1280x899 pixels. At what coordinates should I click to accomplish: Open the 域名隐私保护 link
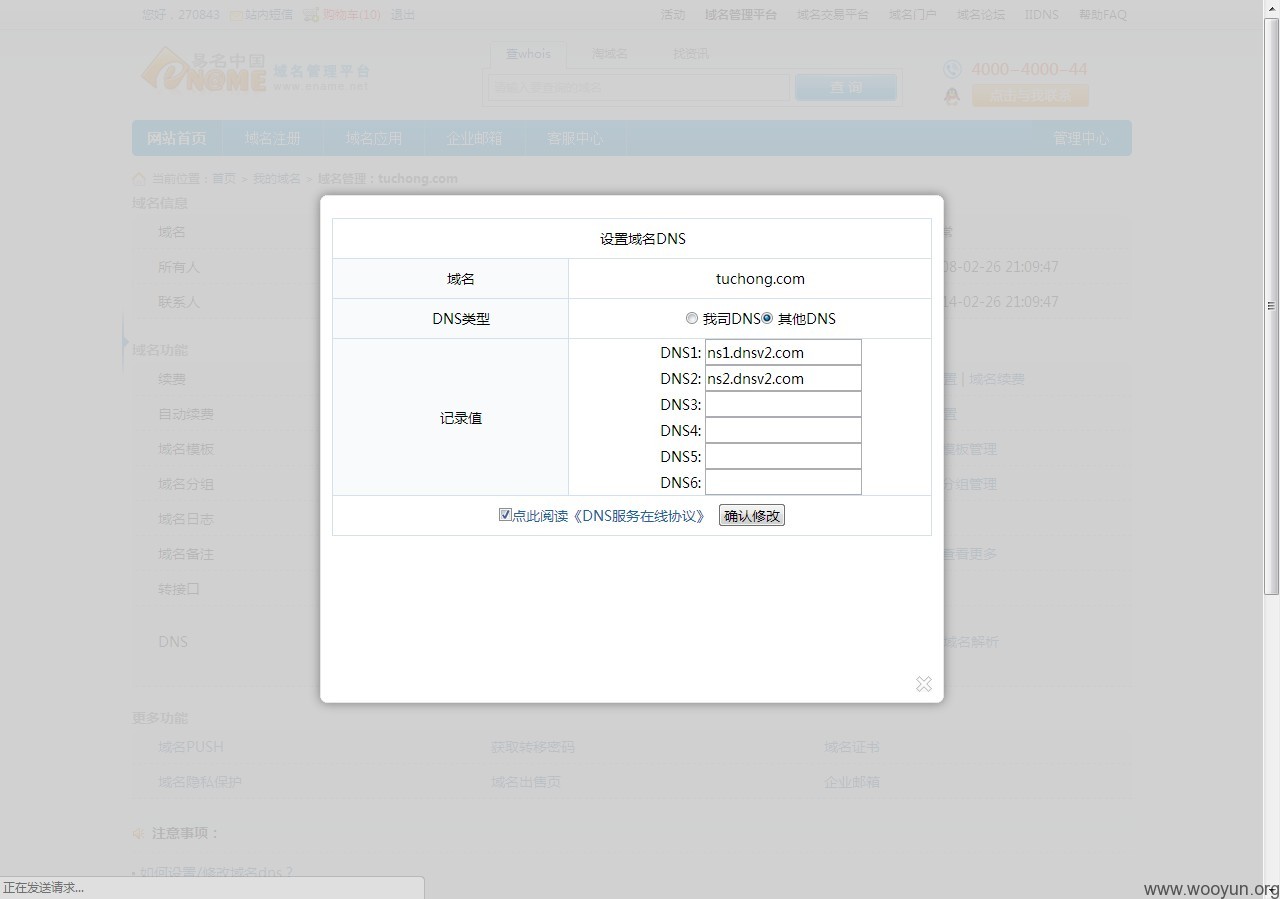pos(200,782)
